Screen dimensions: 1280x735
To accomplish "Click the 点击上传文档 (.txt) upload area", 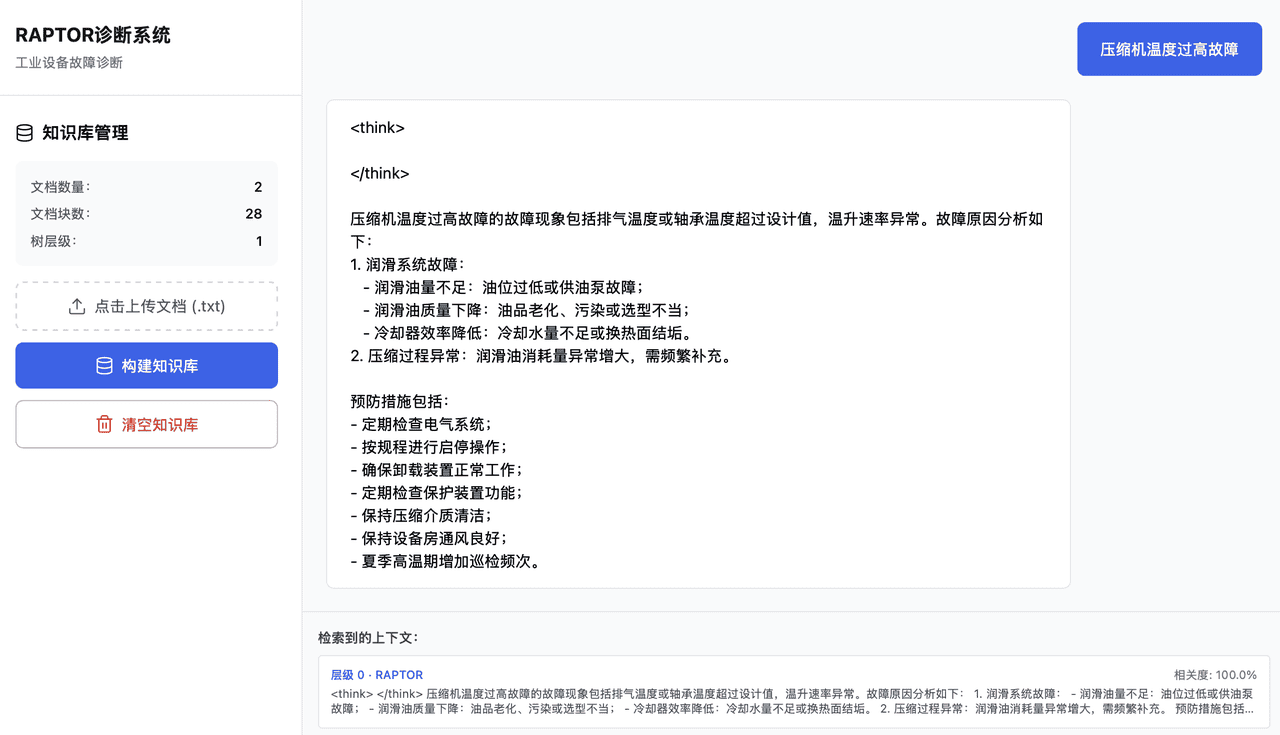I will click(146, 306).
